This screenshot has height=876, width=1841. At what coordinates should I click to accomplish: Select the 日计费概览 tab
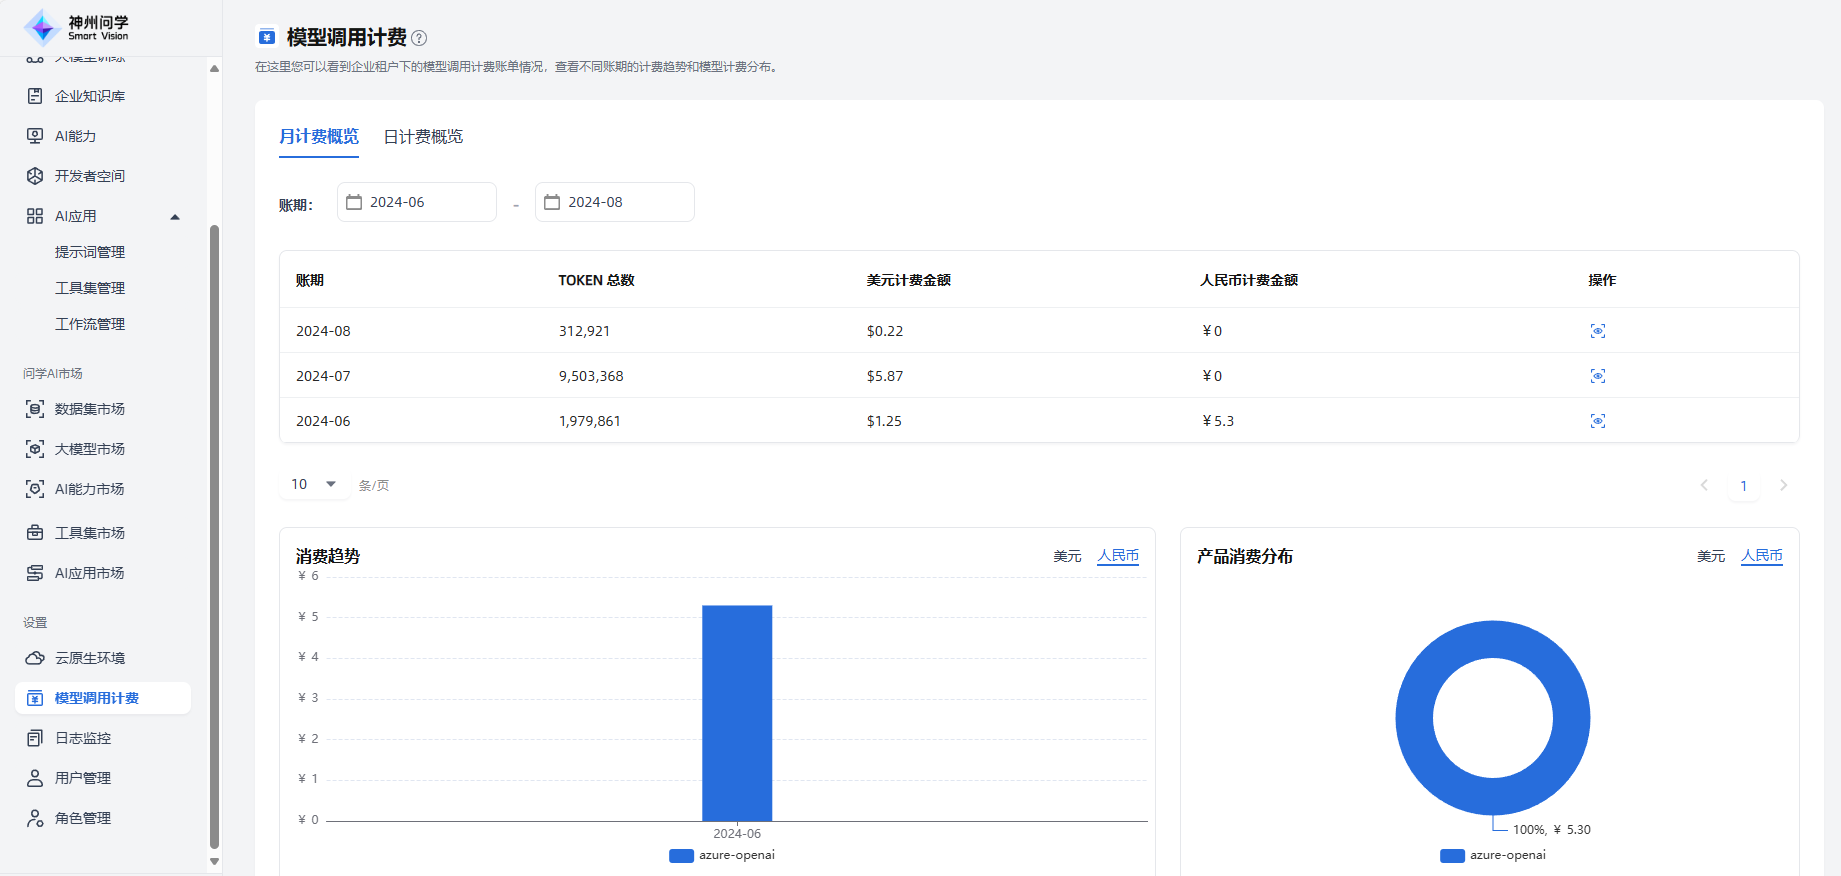point(424,137)
